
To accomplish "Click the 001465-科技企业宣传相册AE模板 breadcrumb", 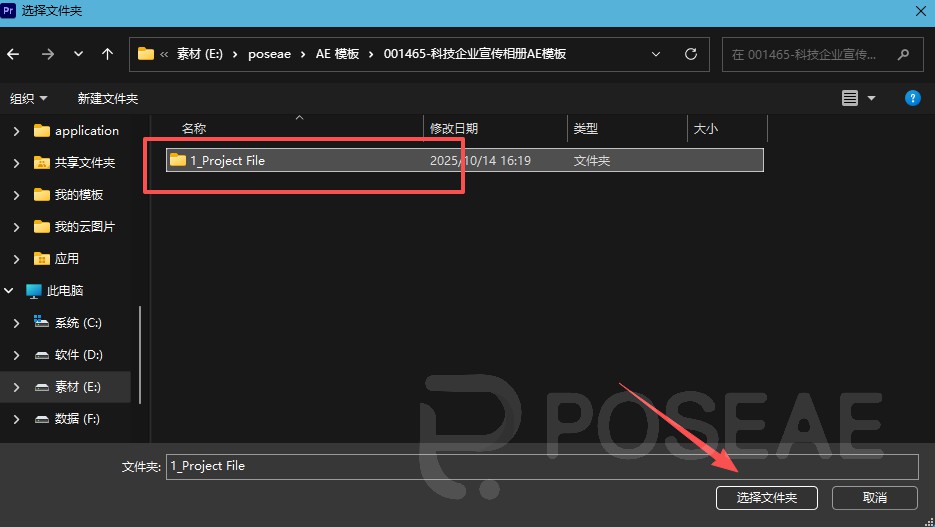I will point(475,54).
